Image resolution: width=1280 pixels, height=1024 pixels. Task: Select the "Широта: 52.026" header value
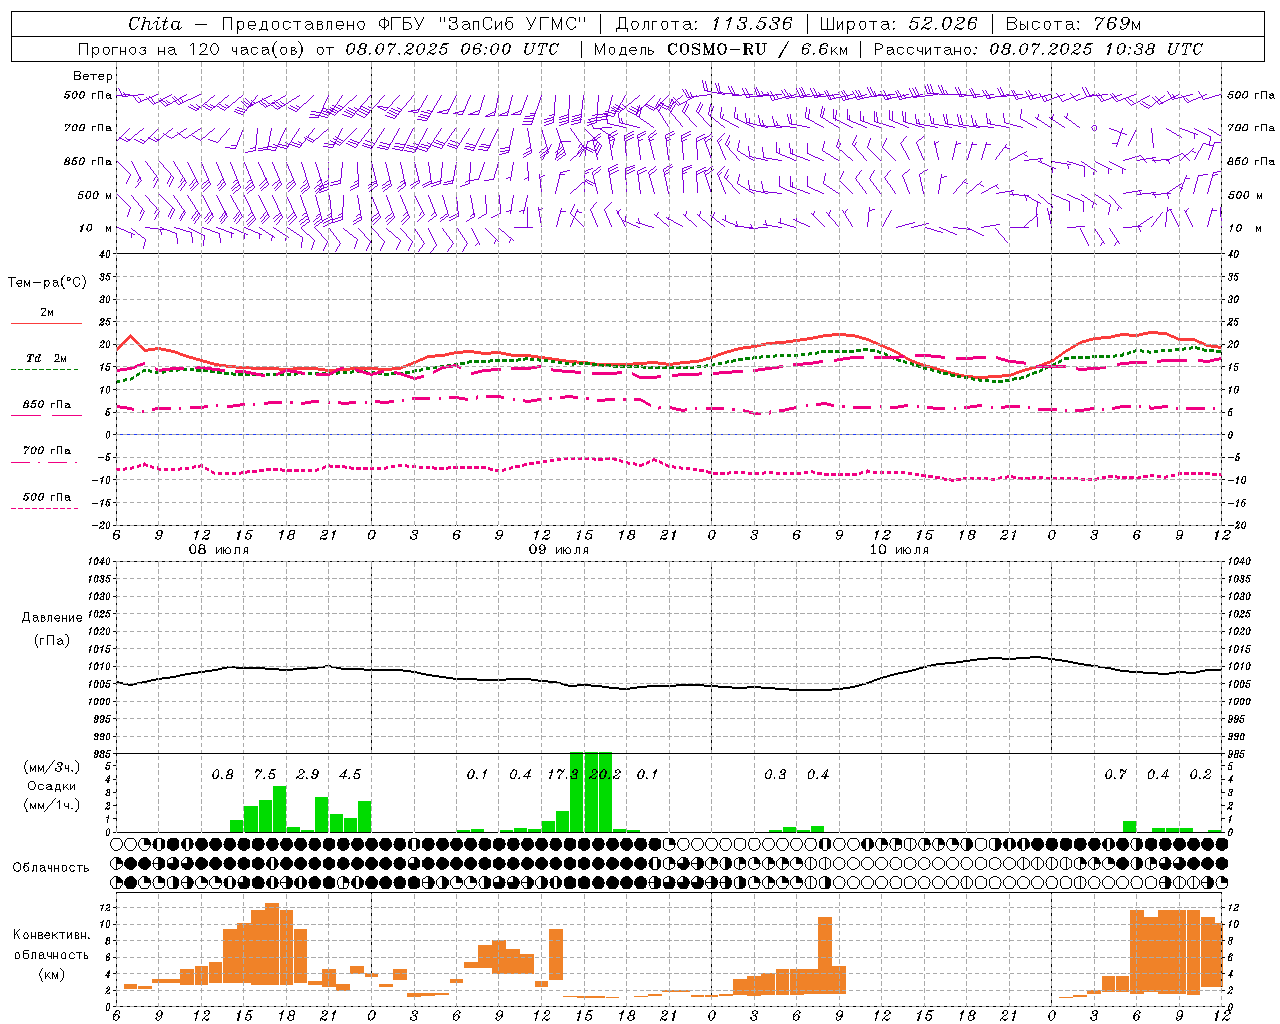(x=898, y=24)
